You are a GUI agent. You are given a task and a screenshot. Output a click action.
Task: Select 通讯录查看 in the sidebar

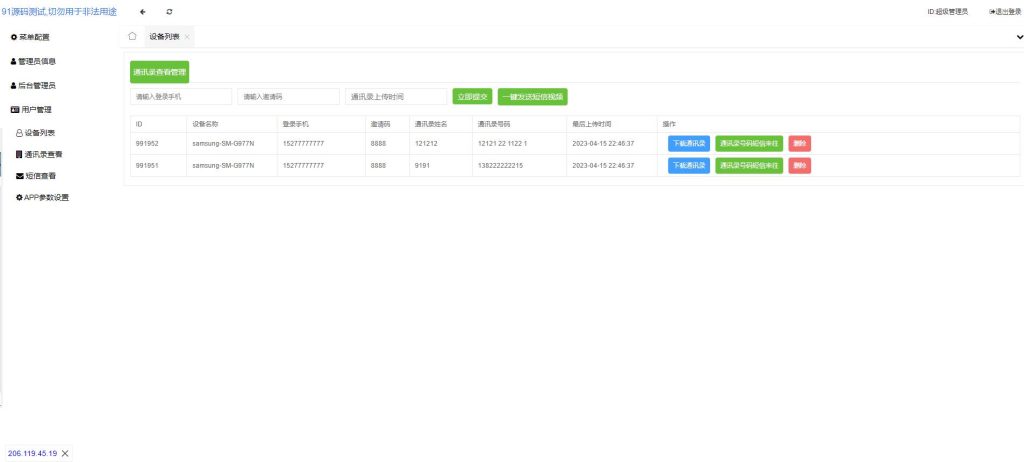pos(39,154)
